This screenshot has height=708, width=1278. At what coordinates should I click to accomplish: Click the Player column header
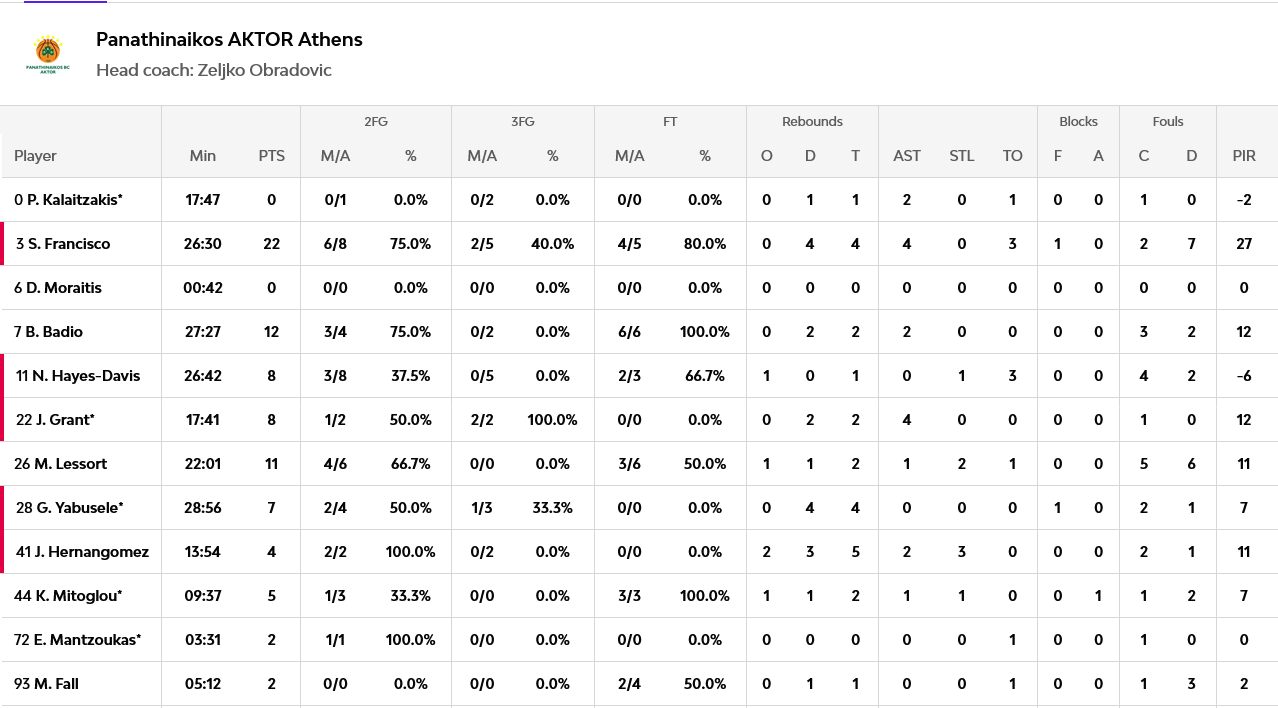[35, 156]
